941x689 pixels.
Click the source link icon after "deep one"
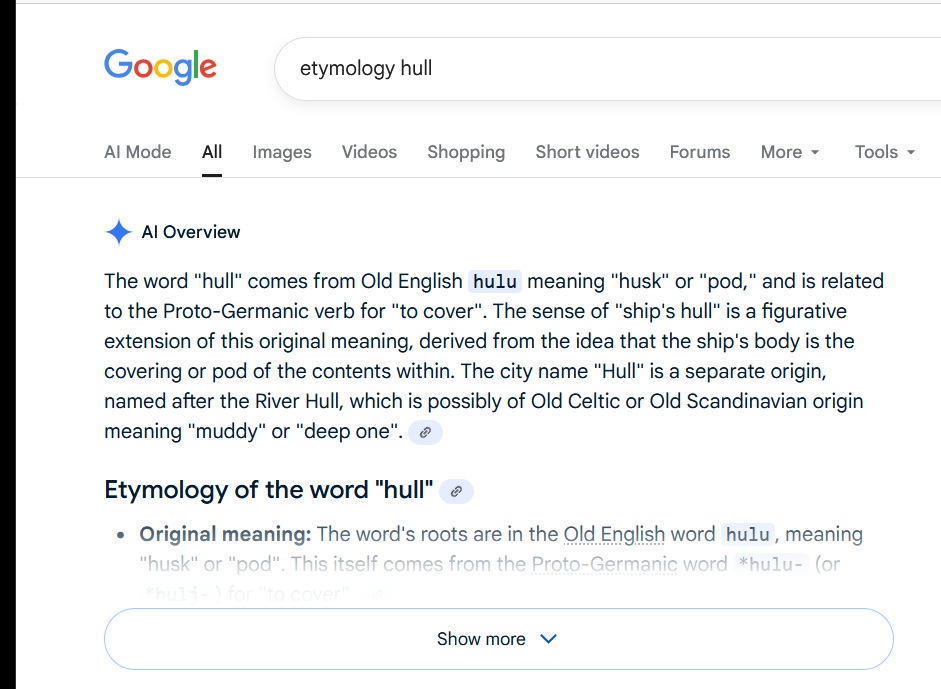[425, 433]
